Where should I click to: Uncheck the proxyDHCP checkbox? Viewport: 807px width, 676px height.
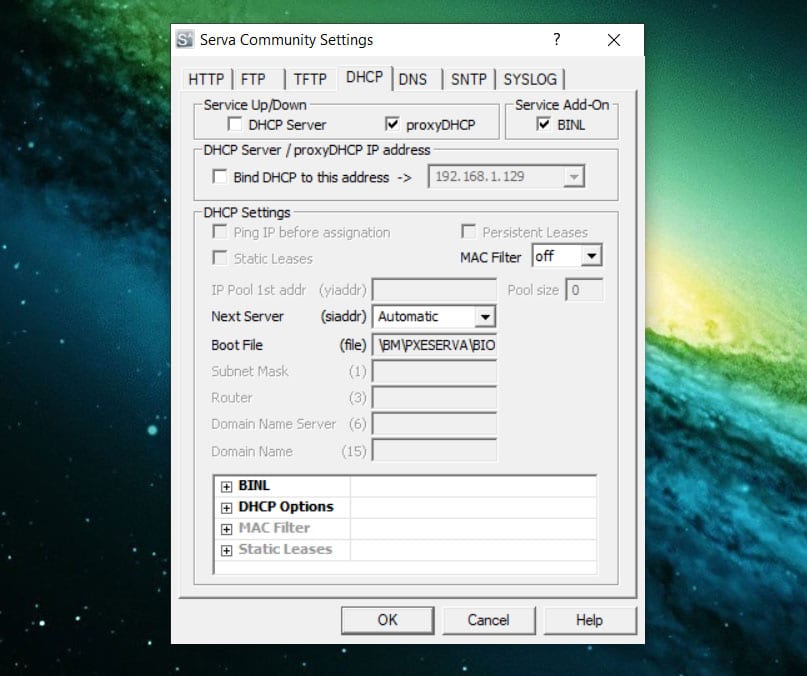click(392, 124)
